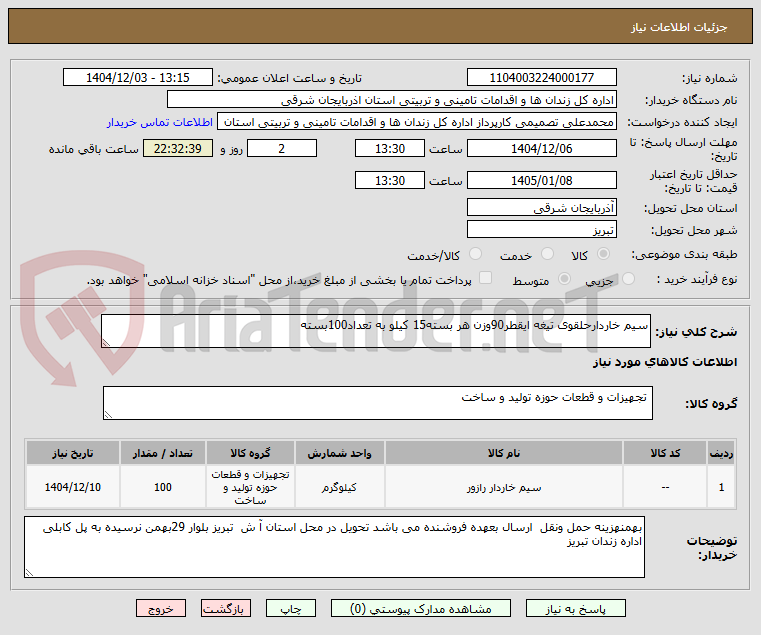Click delivery province field آذربایجان شرقی
The image size is (761, 635).
coord(542,208)
